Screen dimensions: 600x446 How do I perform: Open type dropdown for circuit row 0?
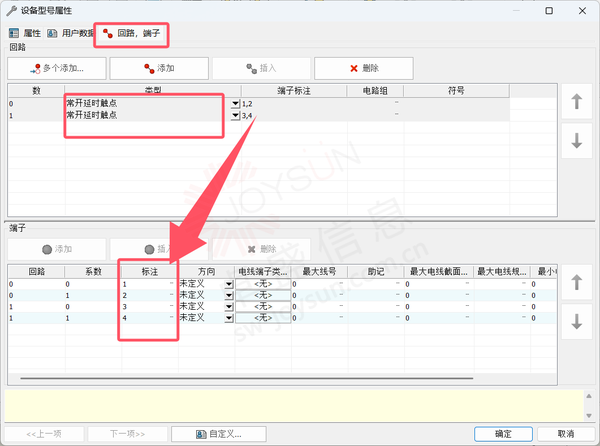tap(236, 103)
